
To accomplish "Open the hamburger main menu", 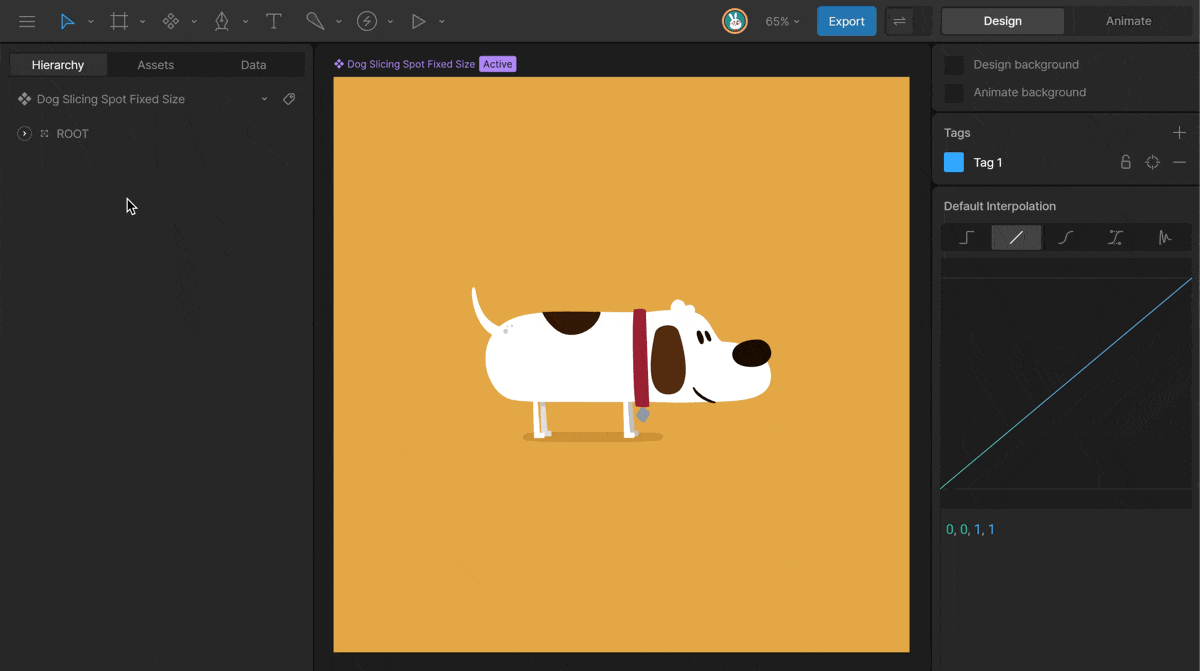I will tap(27, 21).
